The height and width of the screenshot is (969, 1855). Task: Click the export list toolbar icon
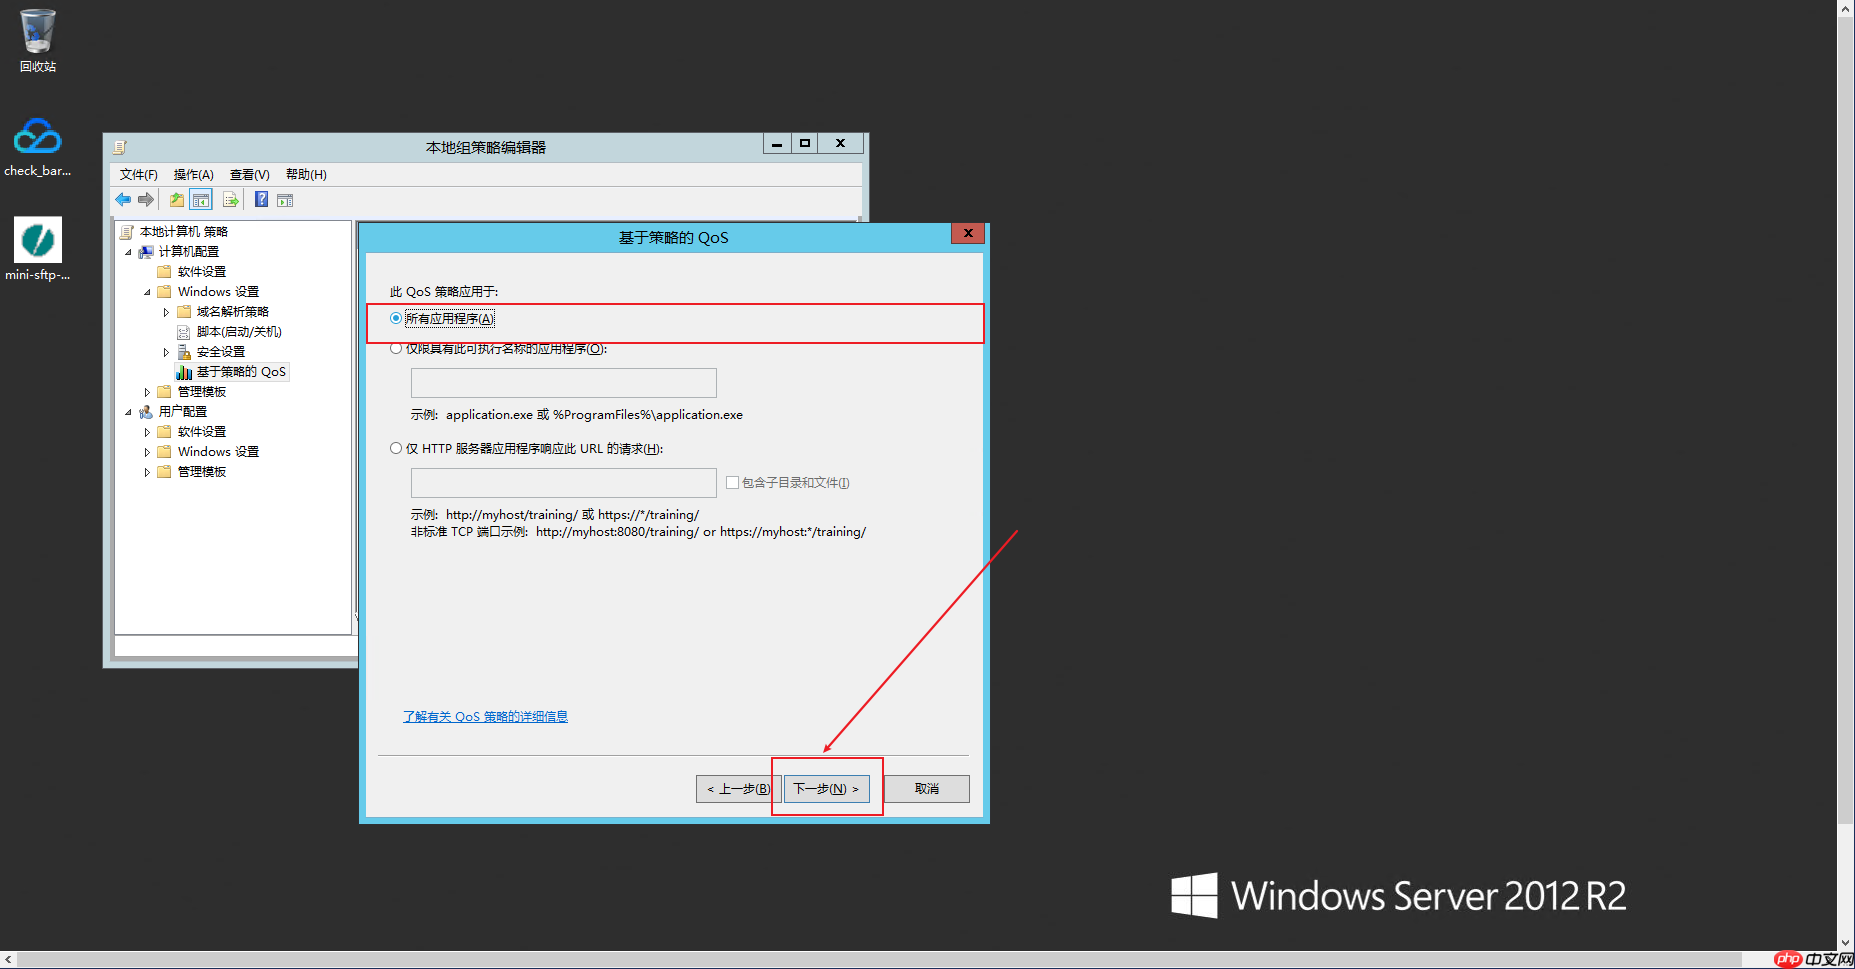231,199
